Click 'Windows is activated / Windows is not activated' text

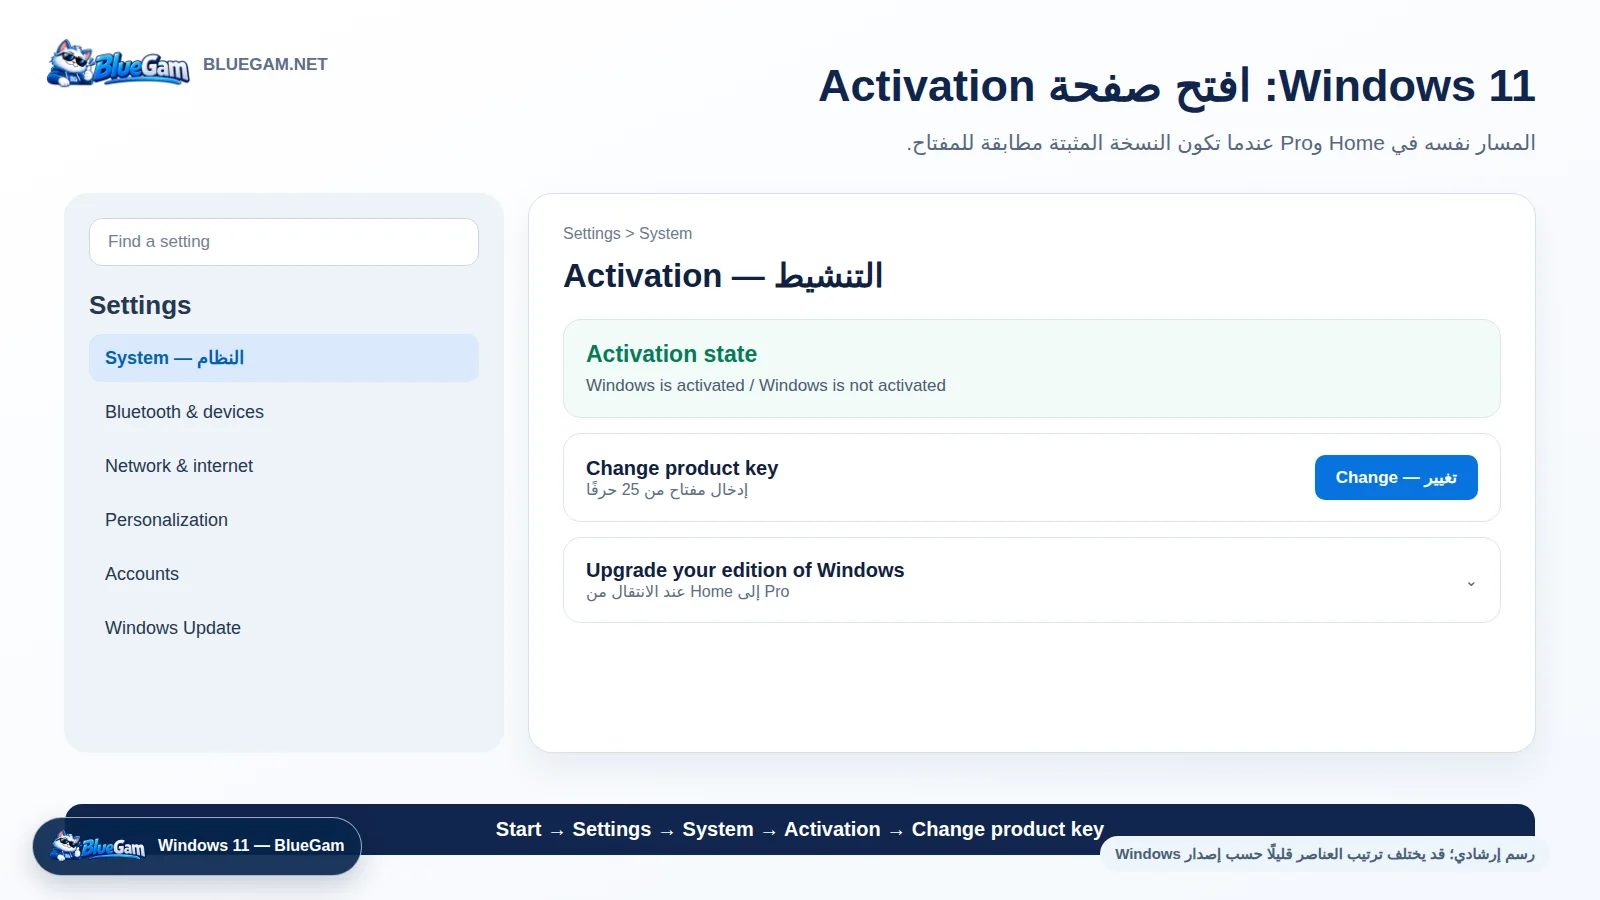point(766,386)
